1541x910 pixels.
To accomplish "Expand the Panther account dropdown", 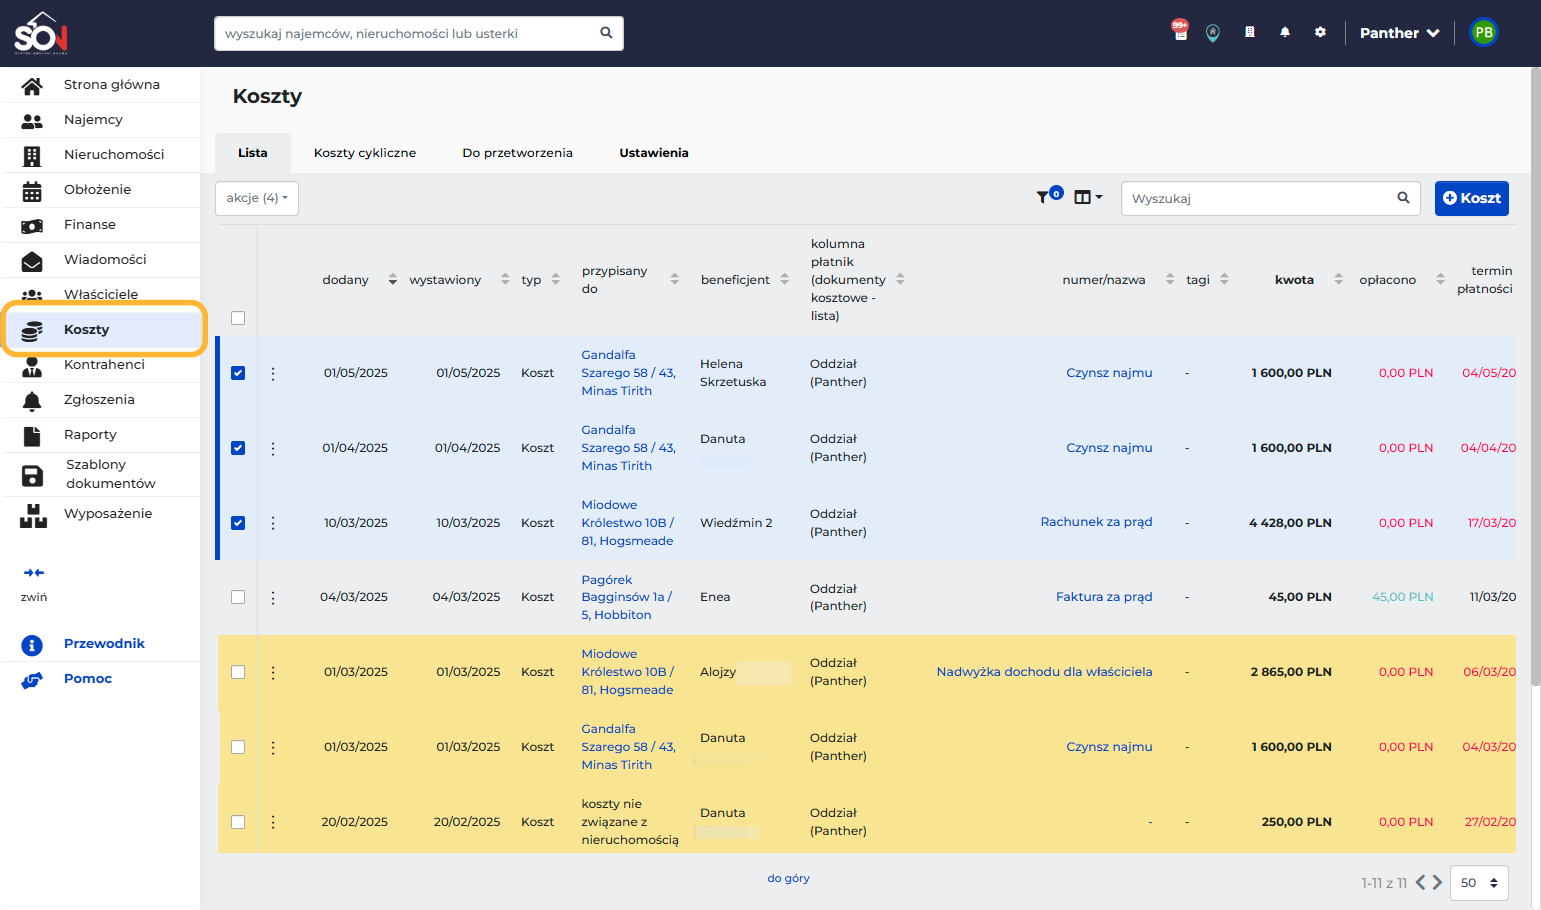I will (1399, 33).
